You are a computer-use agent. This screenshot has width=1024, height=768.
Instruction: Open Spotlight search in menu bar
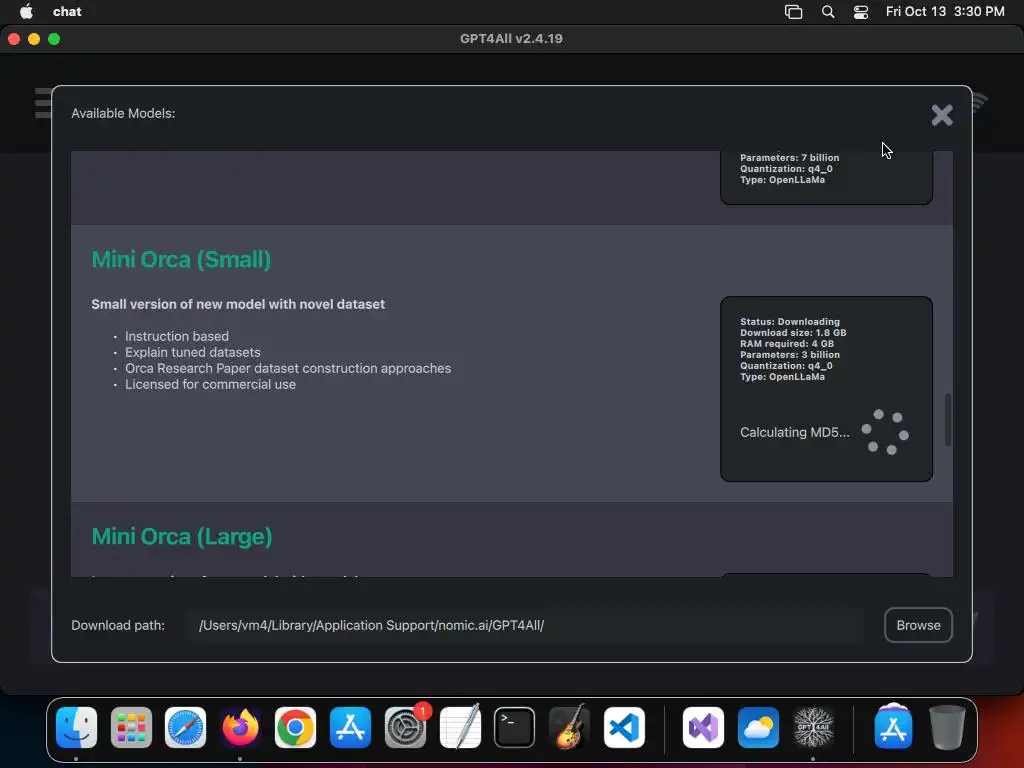point(827,12)
